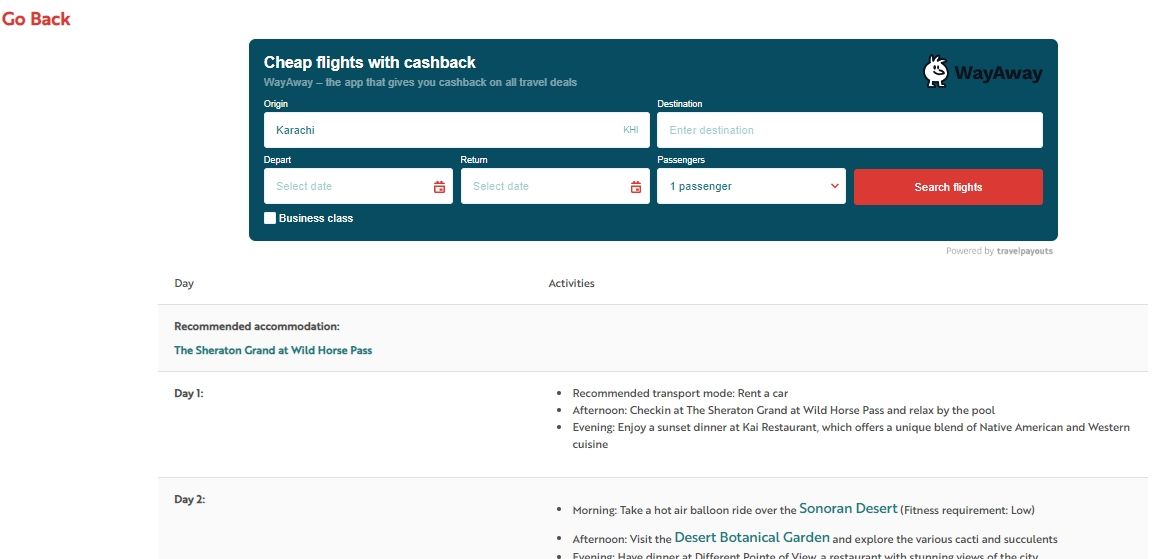1162x559 pixels.
Task: Click the WayAway brand name text
Action: [x=997, y=73]
